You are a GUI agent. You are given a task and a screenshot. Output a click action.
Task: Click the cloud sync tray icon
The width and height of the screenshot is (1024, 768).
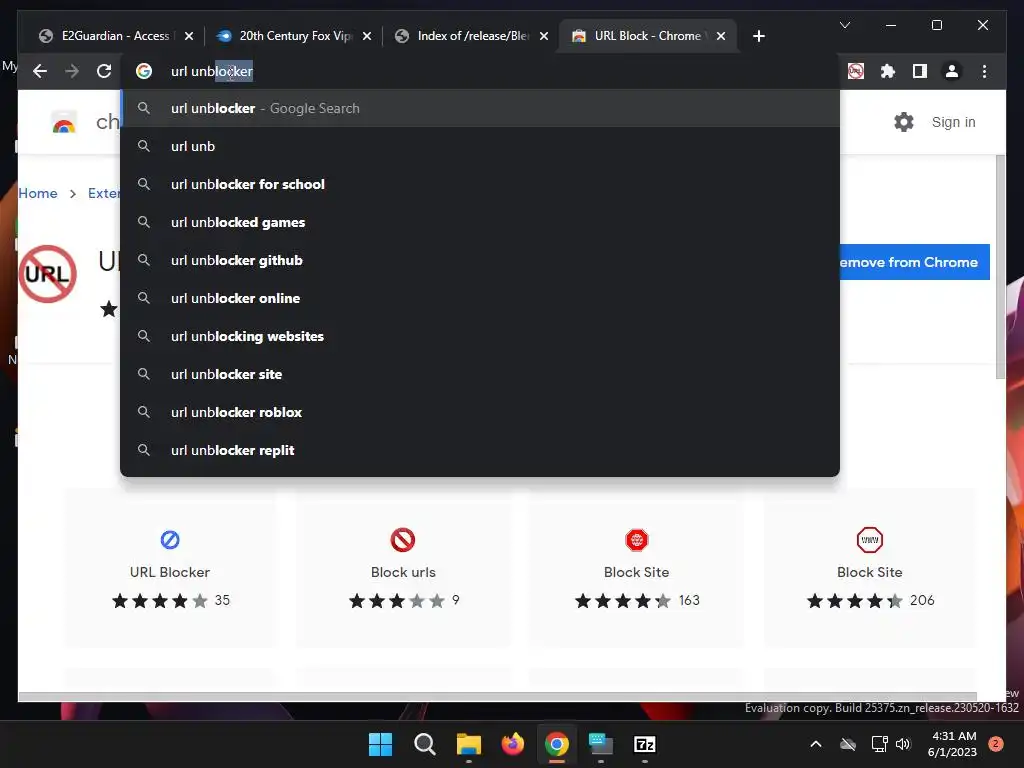point(848,744)
